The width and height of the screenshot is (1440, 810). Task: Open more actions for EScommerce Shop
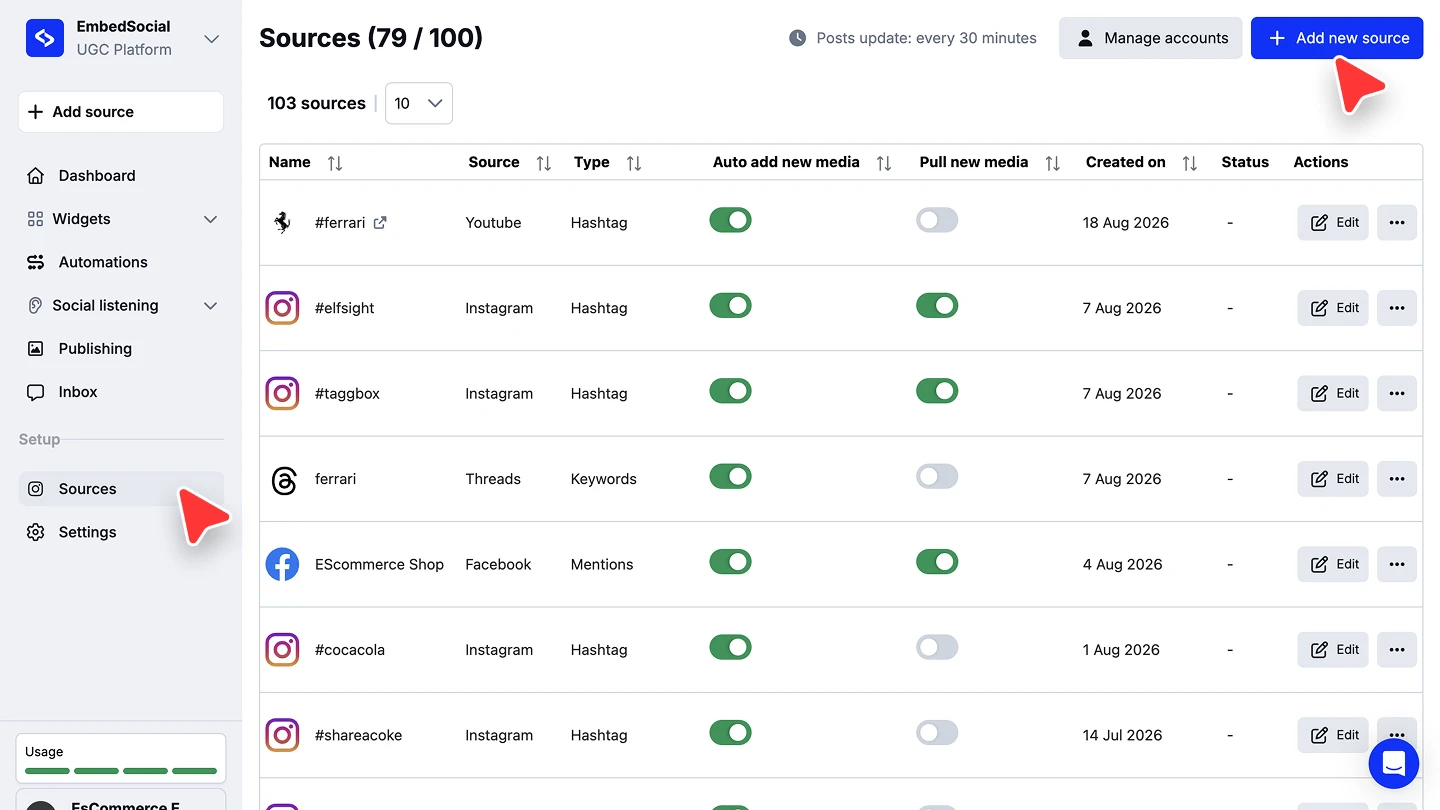click(x=1397, y=564)
